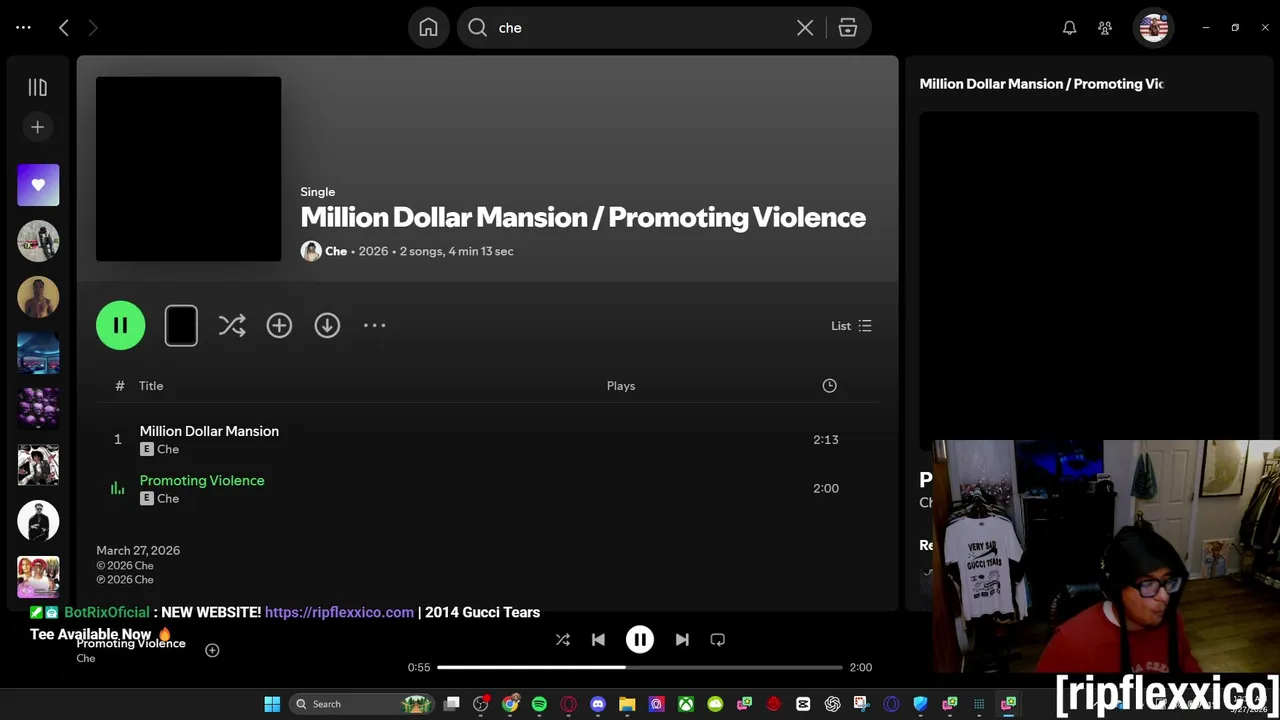
Task: Open the ripflexxico.com link
Action: (339, 612)
